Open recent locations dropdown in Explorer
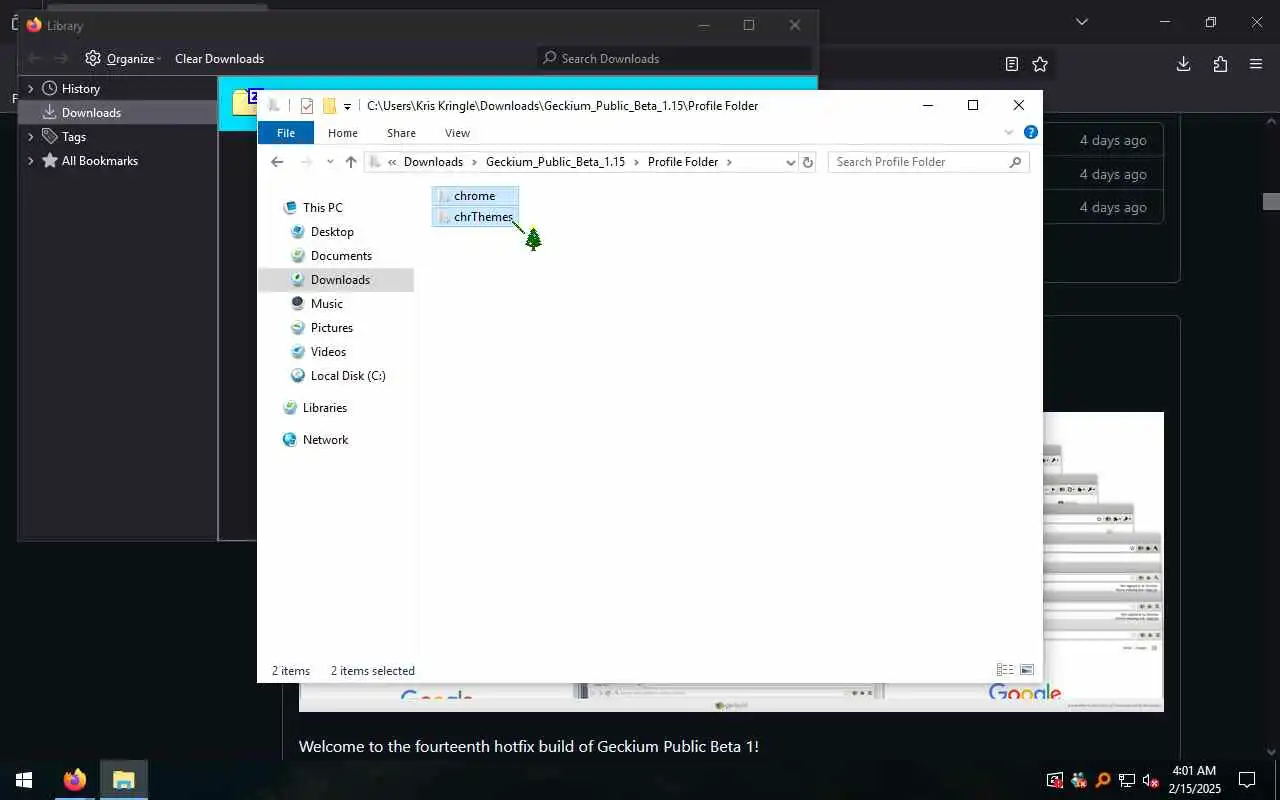Viewport: 1280px width, 800px height. (x=330, y=162)
